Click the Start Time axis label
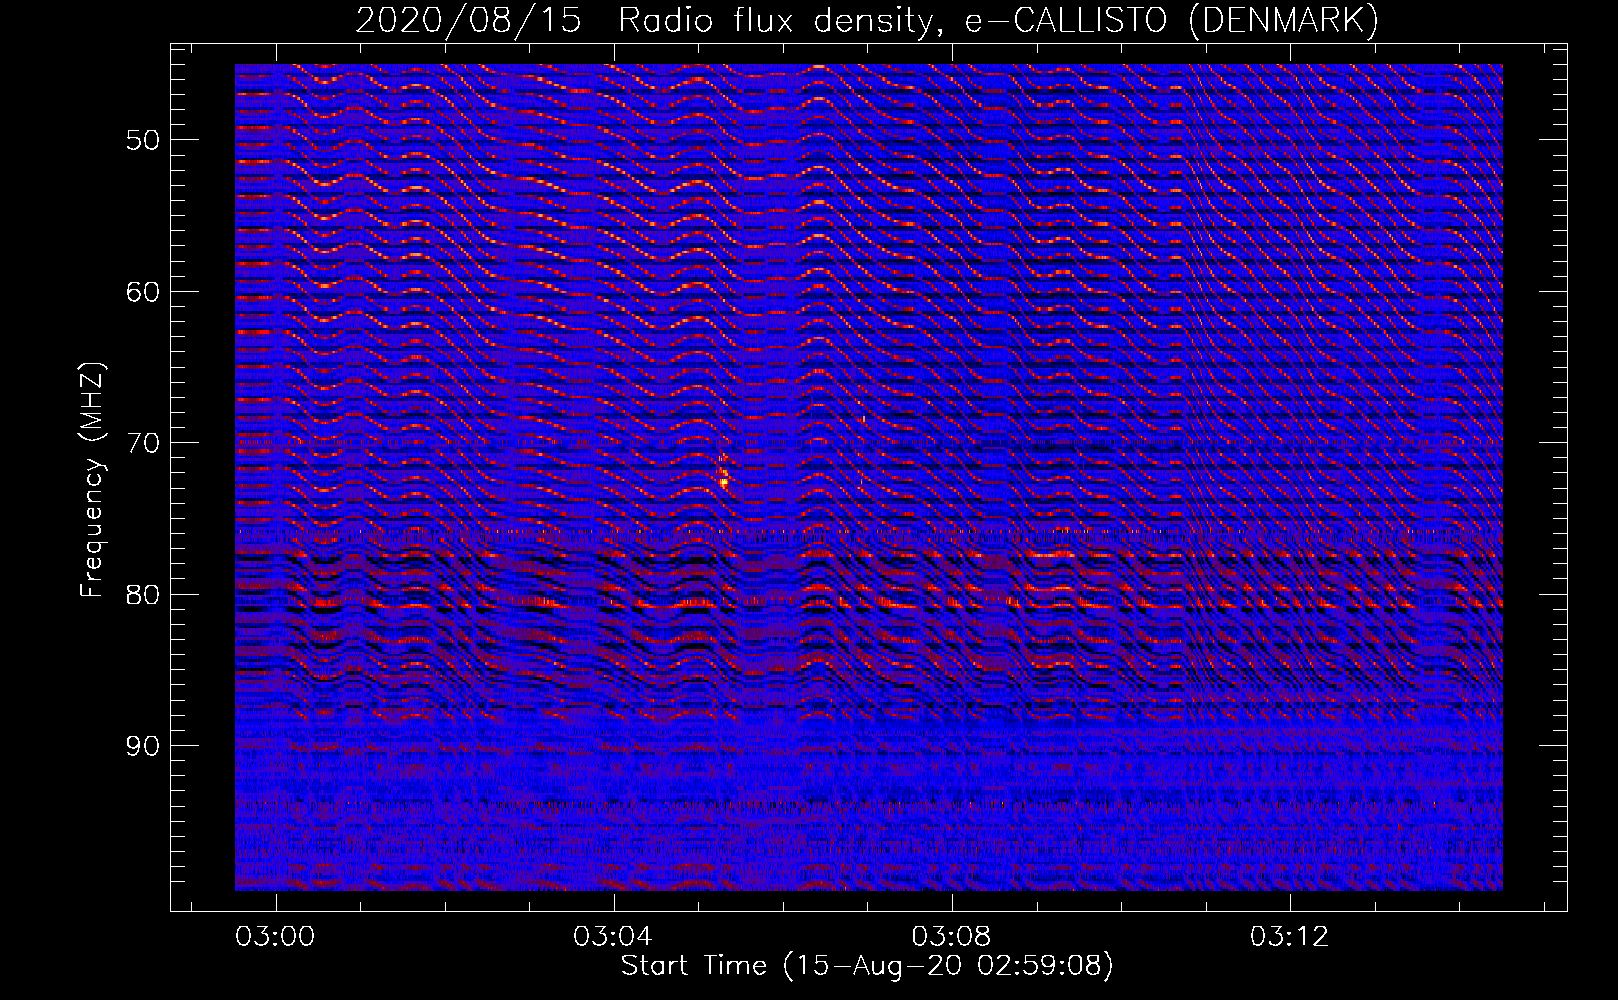The width and height of the screenshot is (1618, 1000). (867, 966)
